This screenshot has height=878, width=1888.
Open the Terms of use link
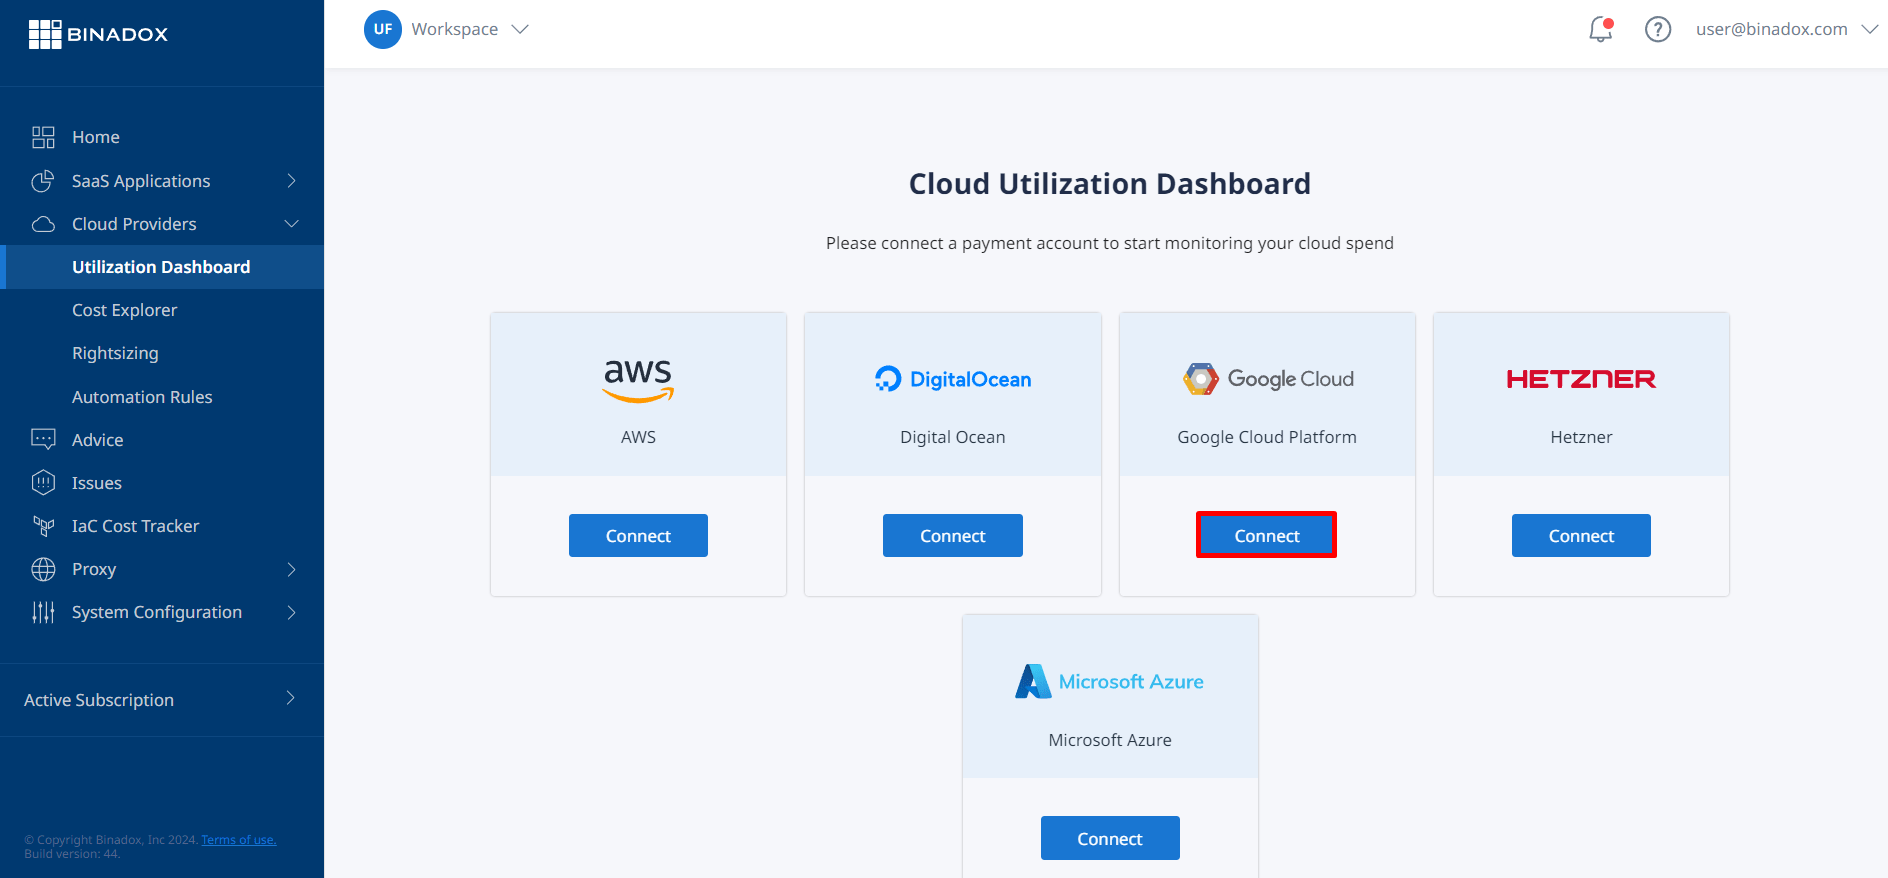pos(239,840)
